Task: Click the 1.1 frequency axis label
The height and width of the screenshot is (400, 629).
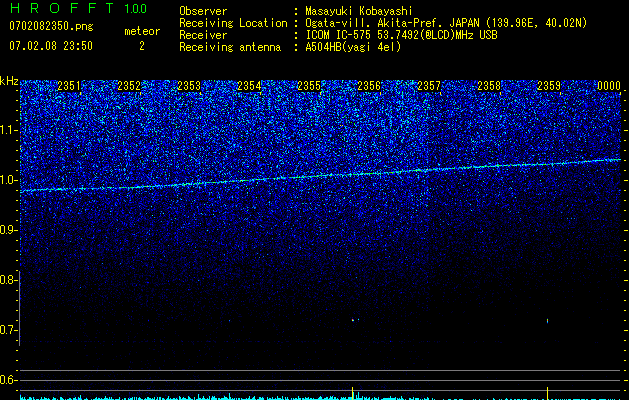Action: click(x=8, y=130)
